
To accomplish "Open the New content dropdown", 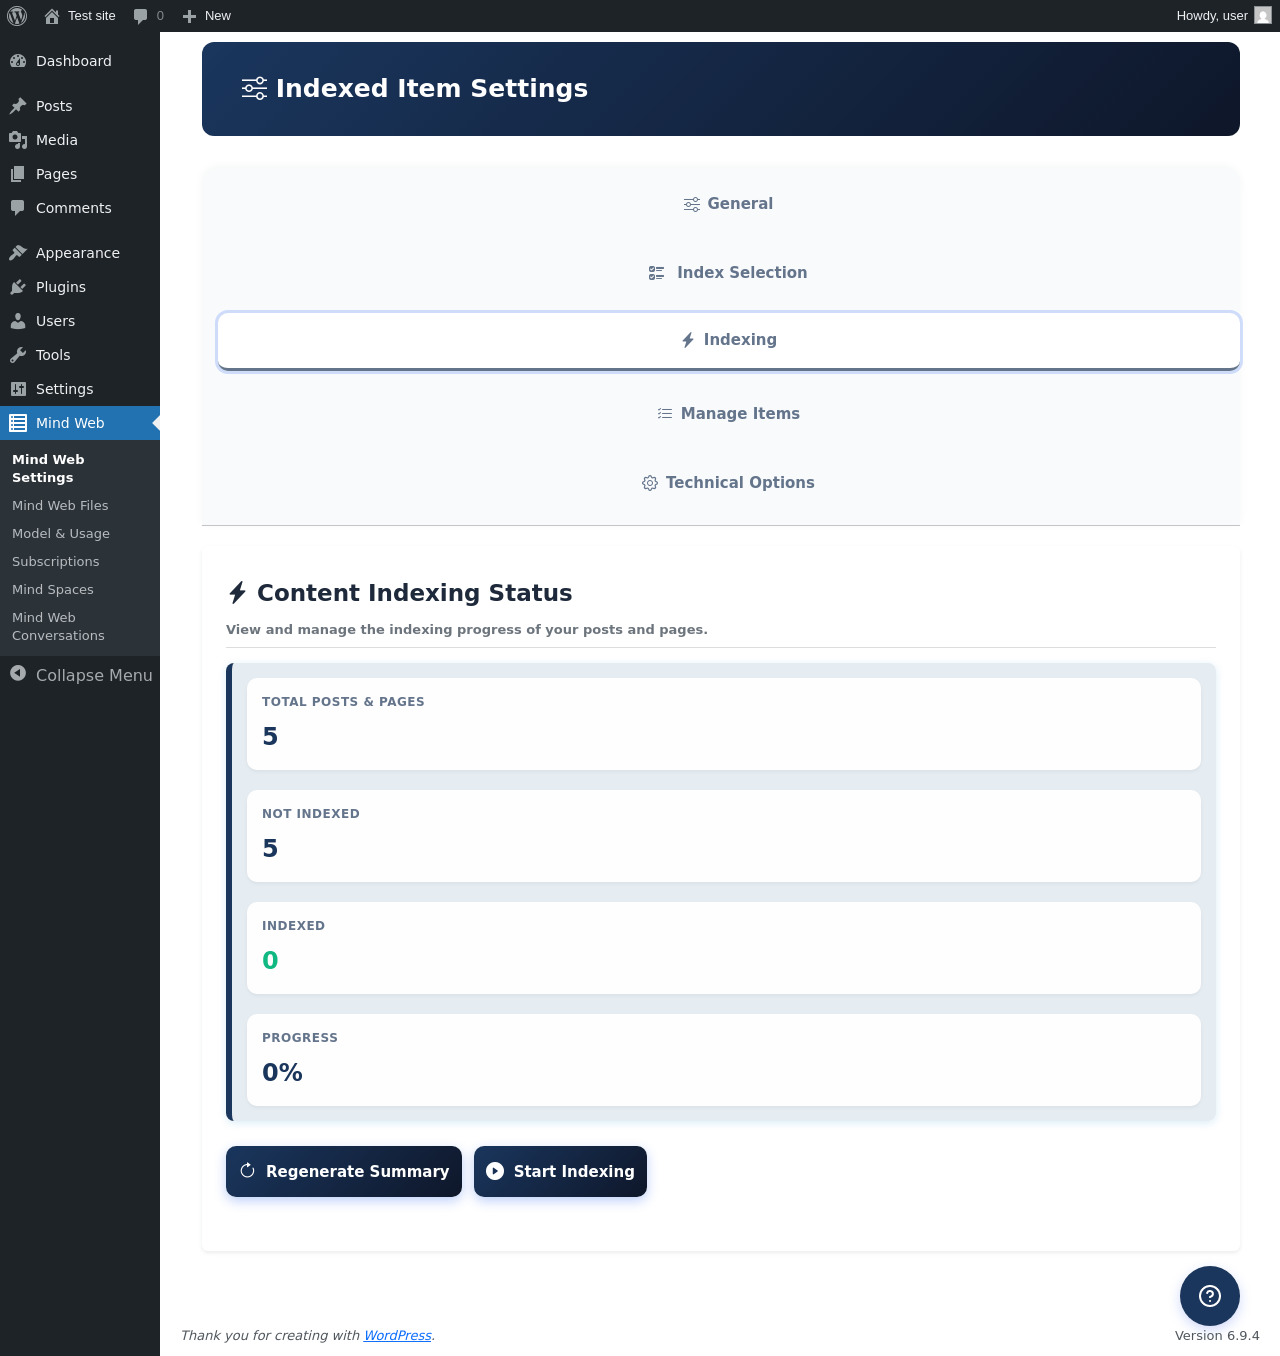I will 207,16.
